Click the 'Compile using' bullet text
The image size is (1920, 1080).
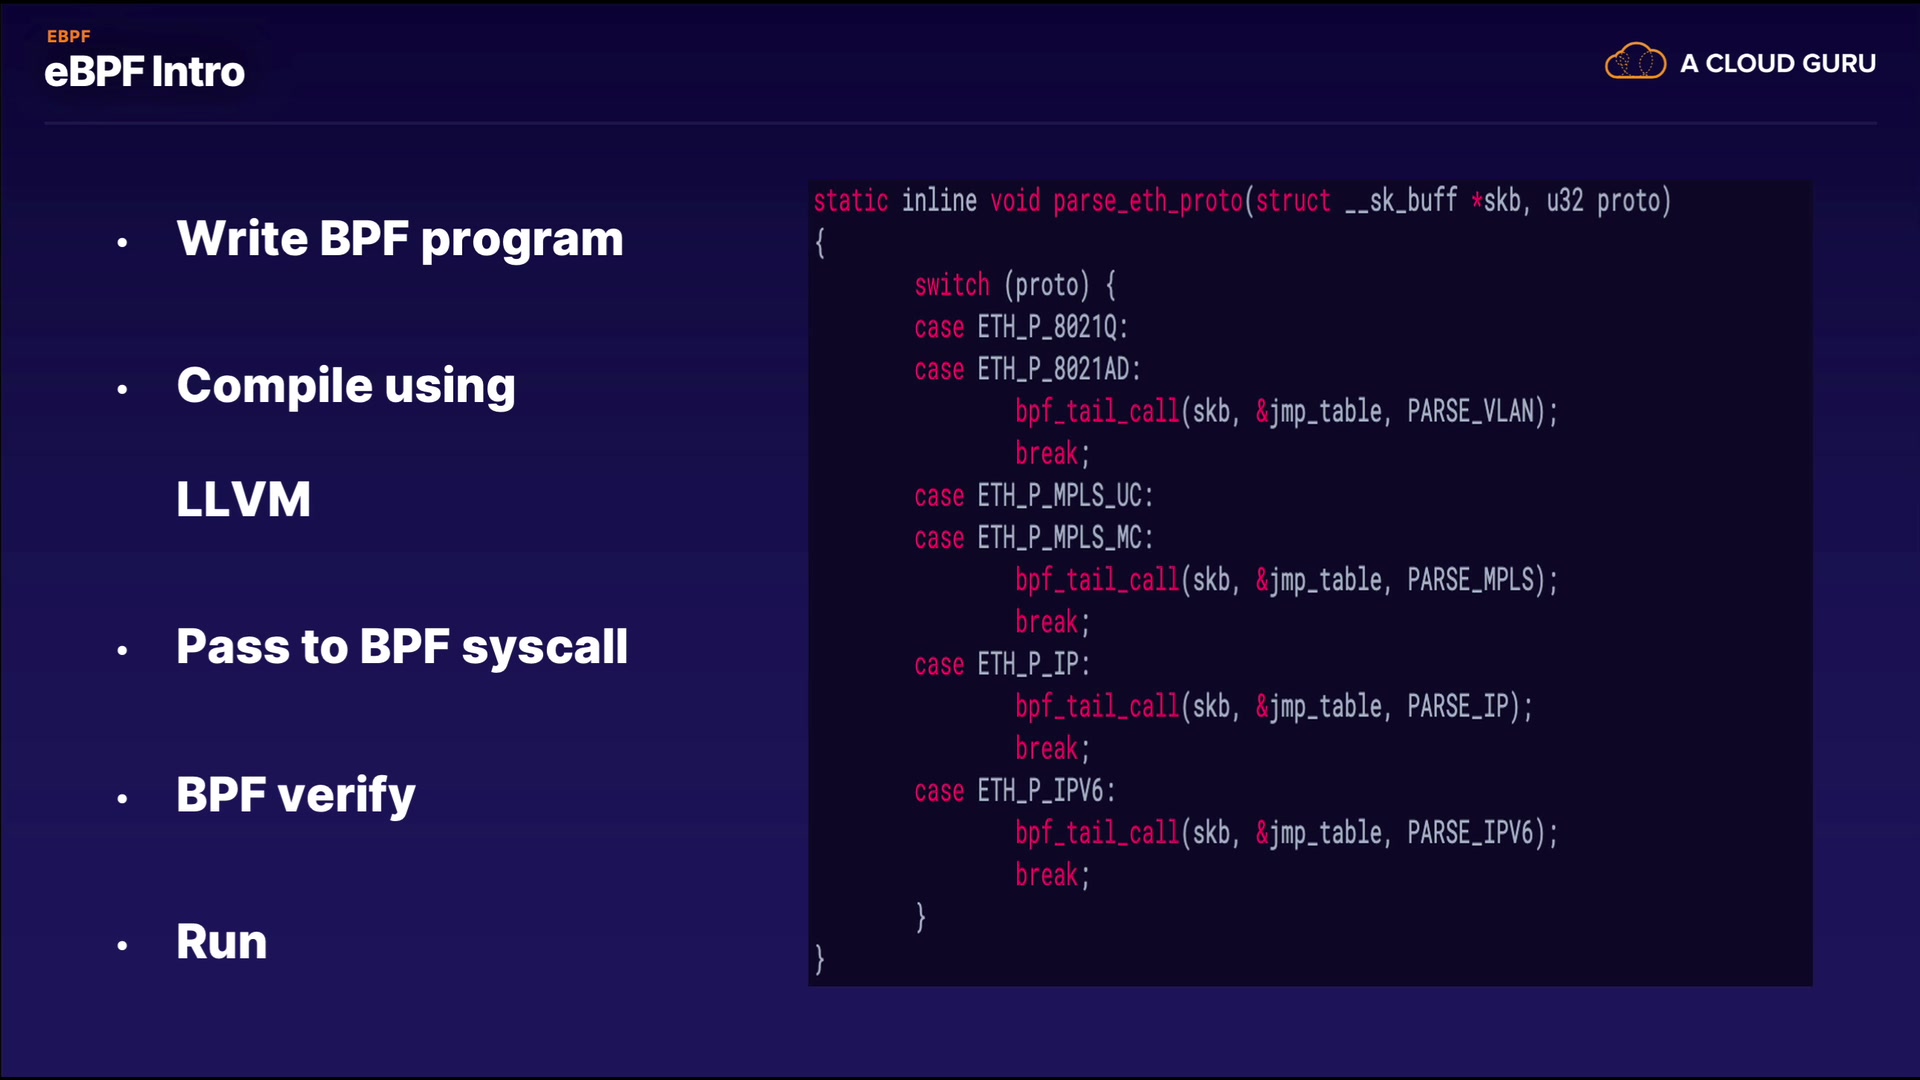point(346,386)
